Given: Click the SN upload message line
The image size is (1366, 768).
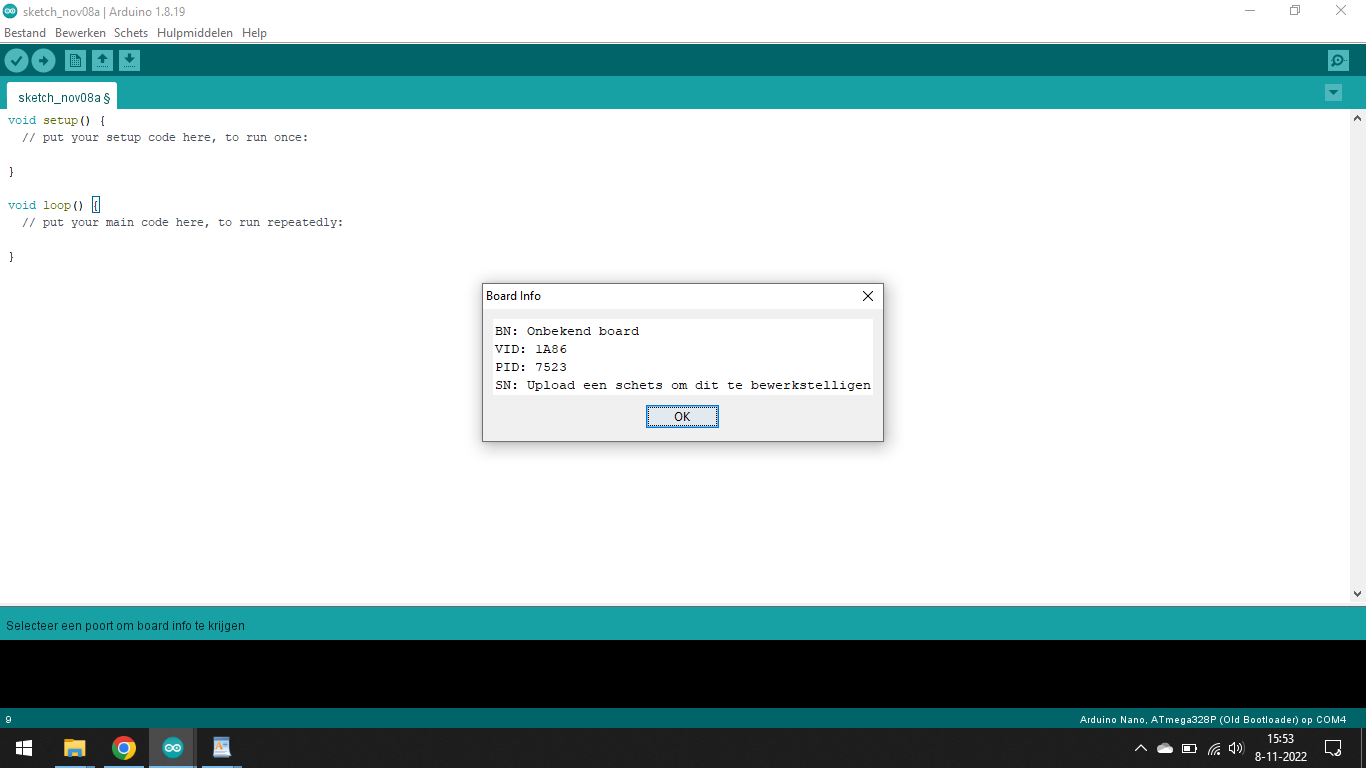Looking at the screenshot, I should point(683,385).
